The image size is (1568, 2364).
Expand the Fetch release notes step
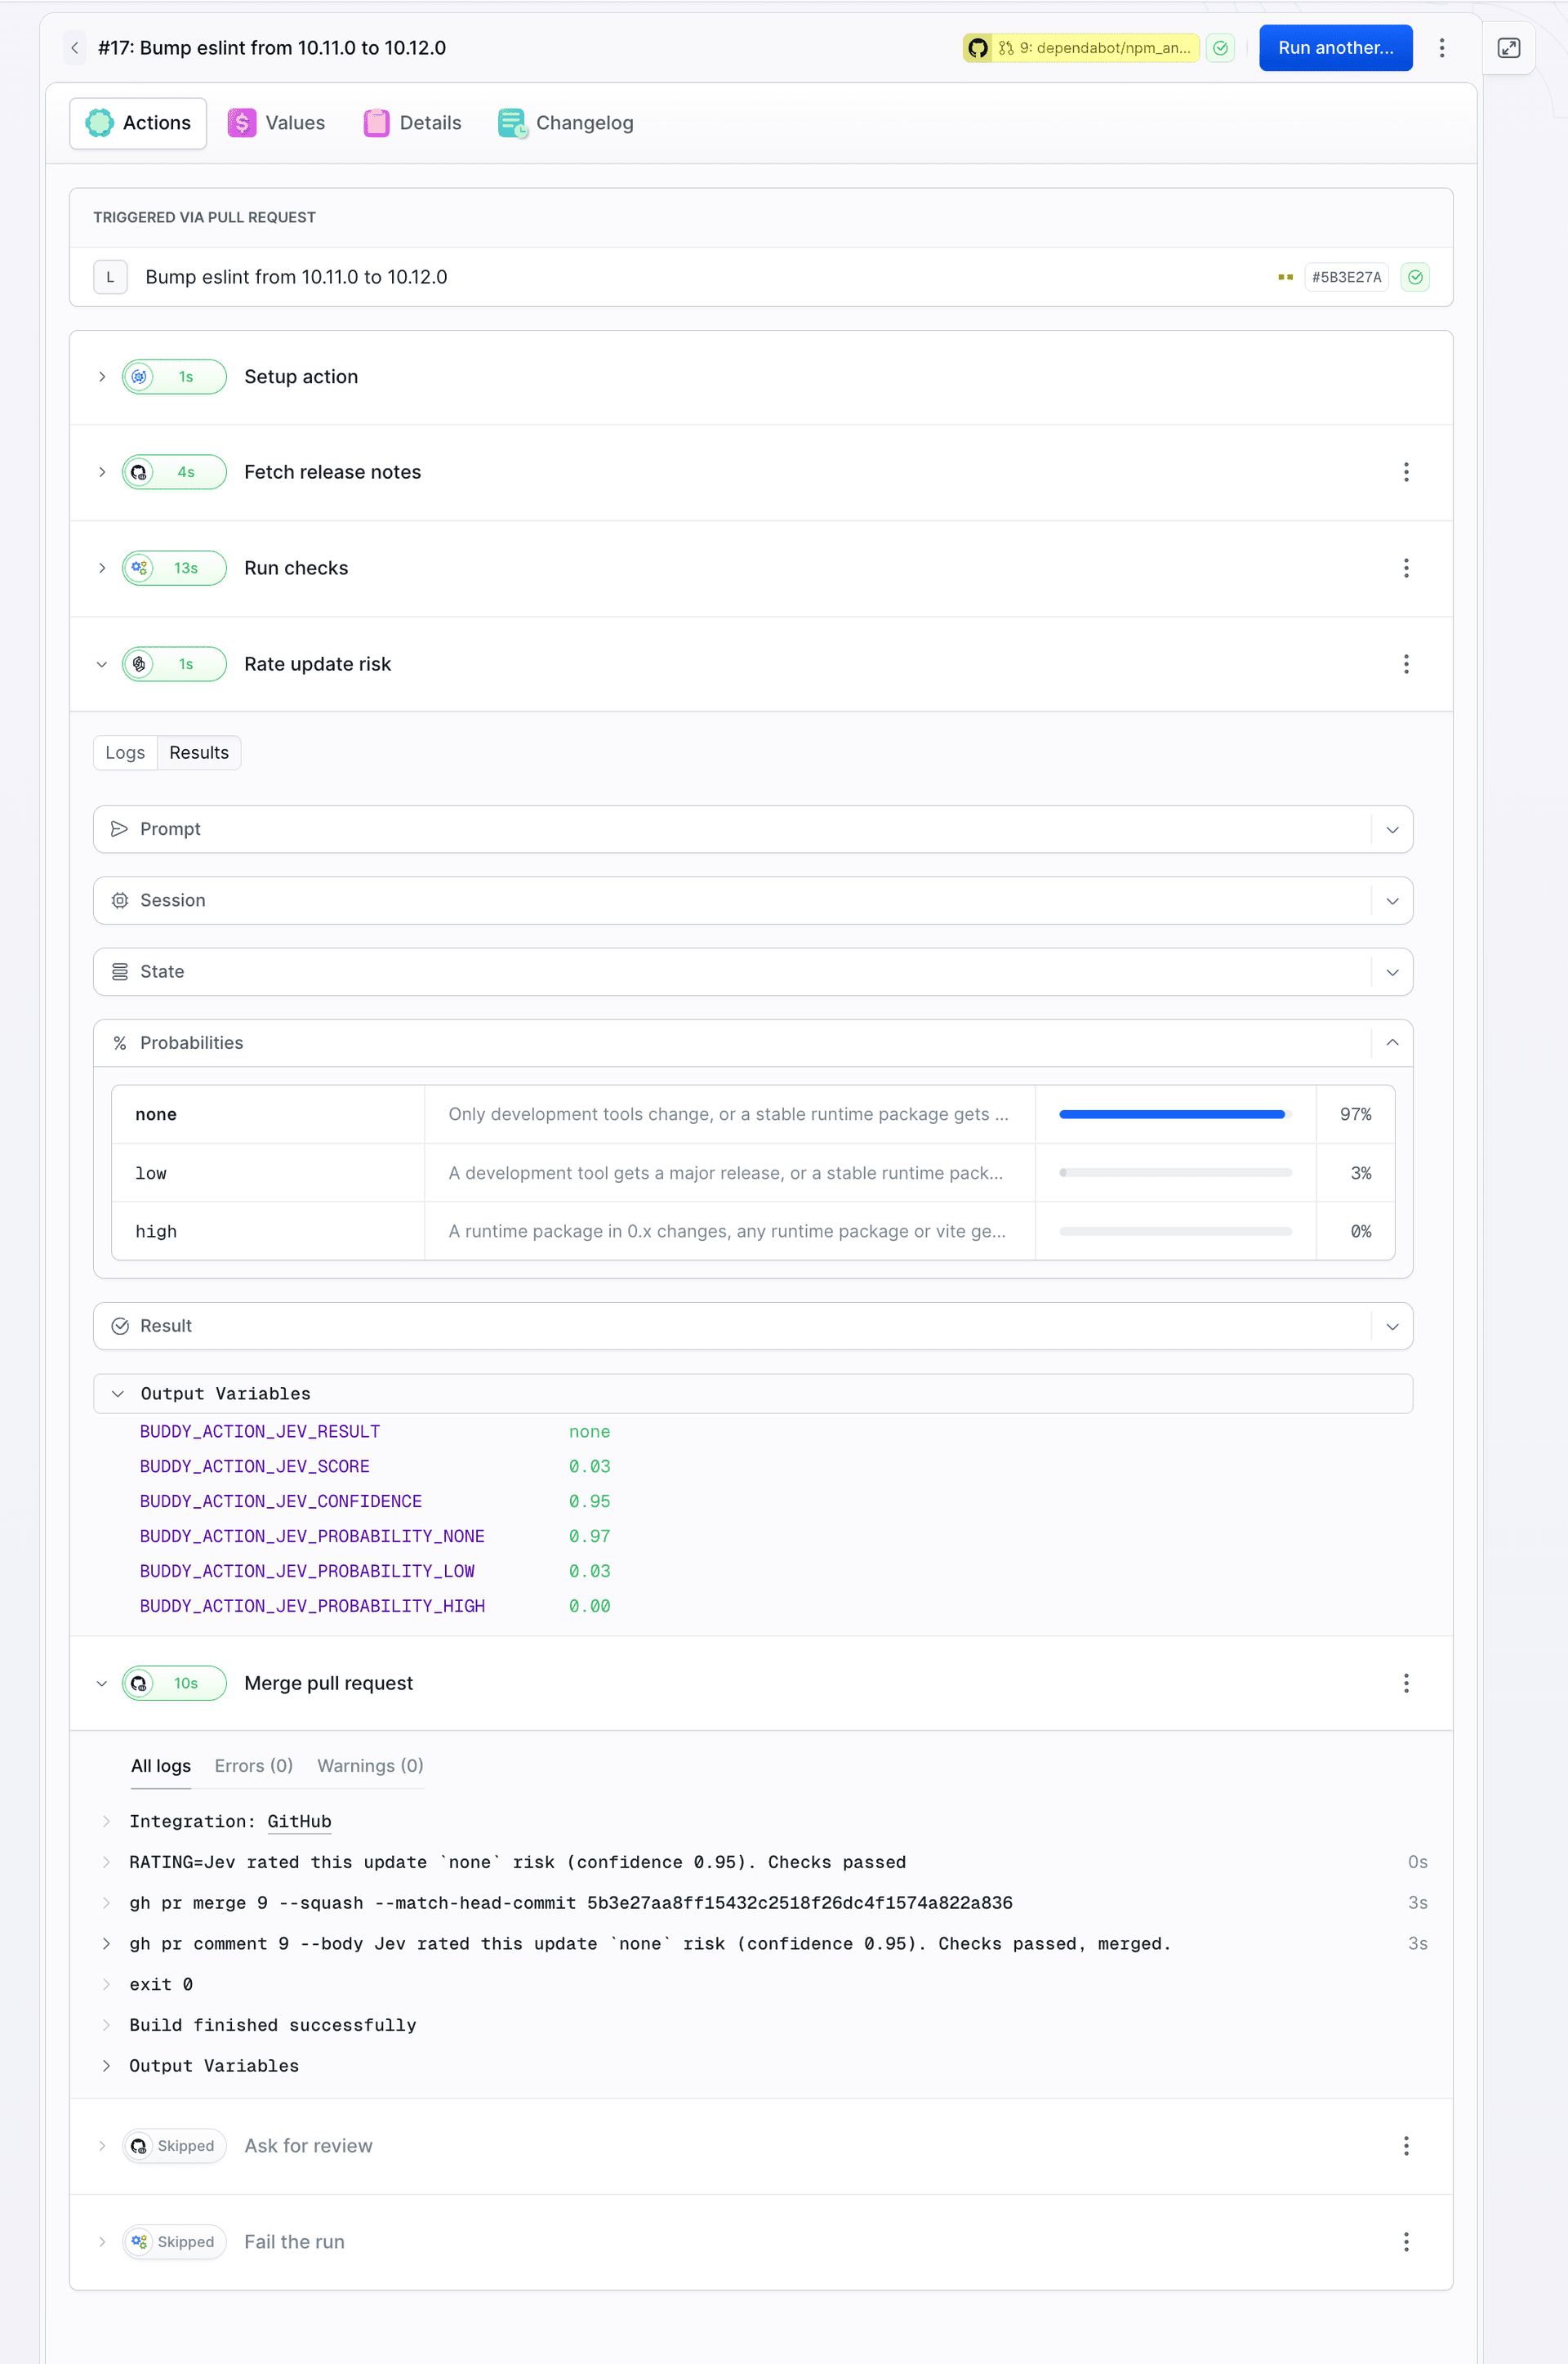pos(102,472)
